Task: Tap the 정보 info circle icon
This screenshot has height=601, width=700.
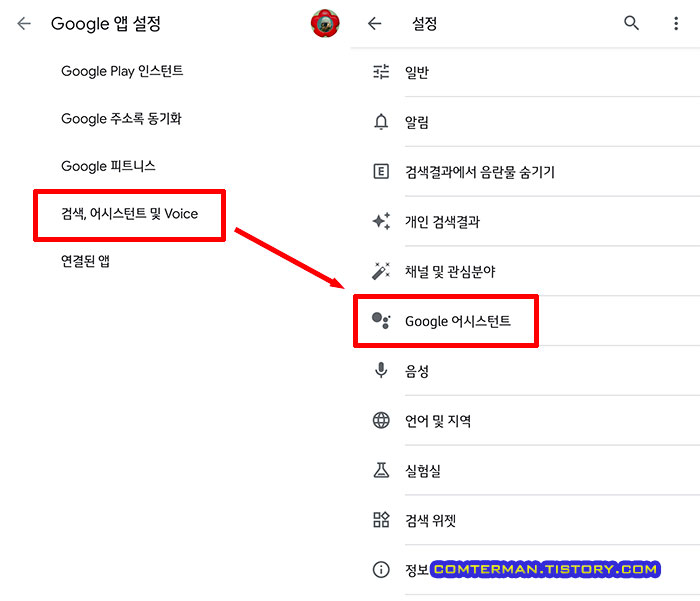Action: 381,569
